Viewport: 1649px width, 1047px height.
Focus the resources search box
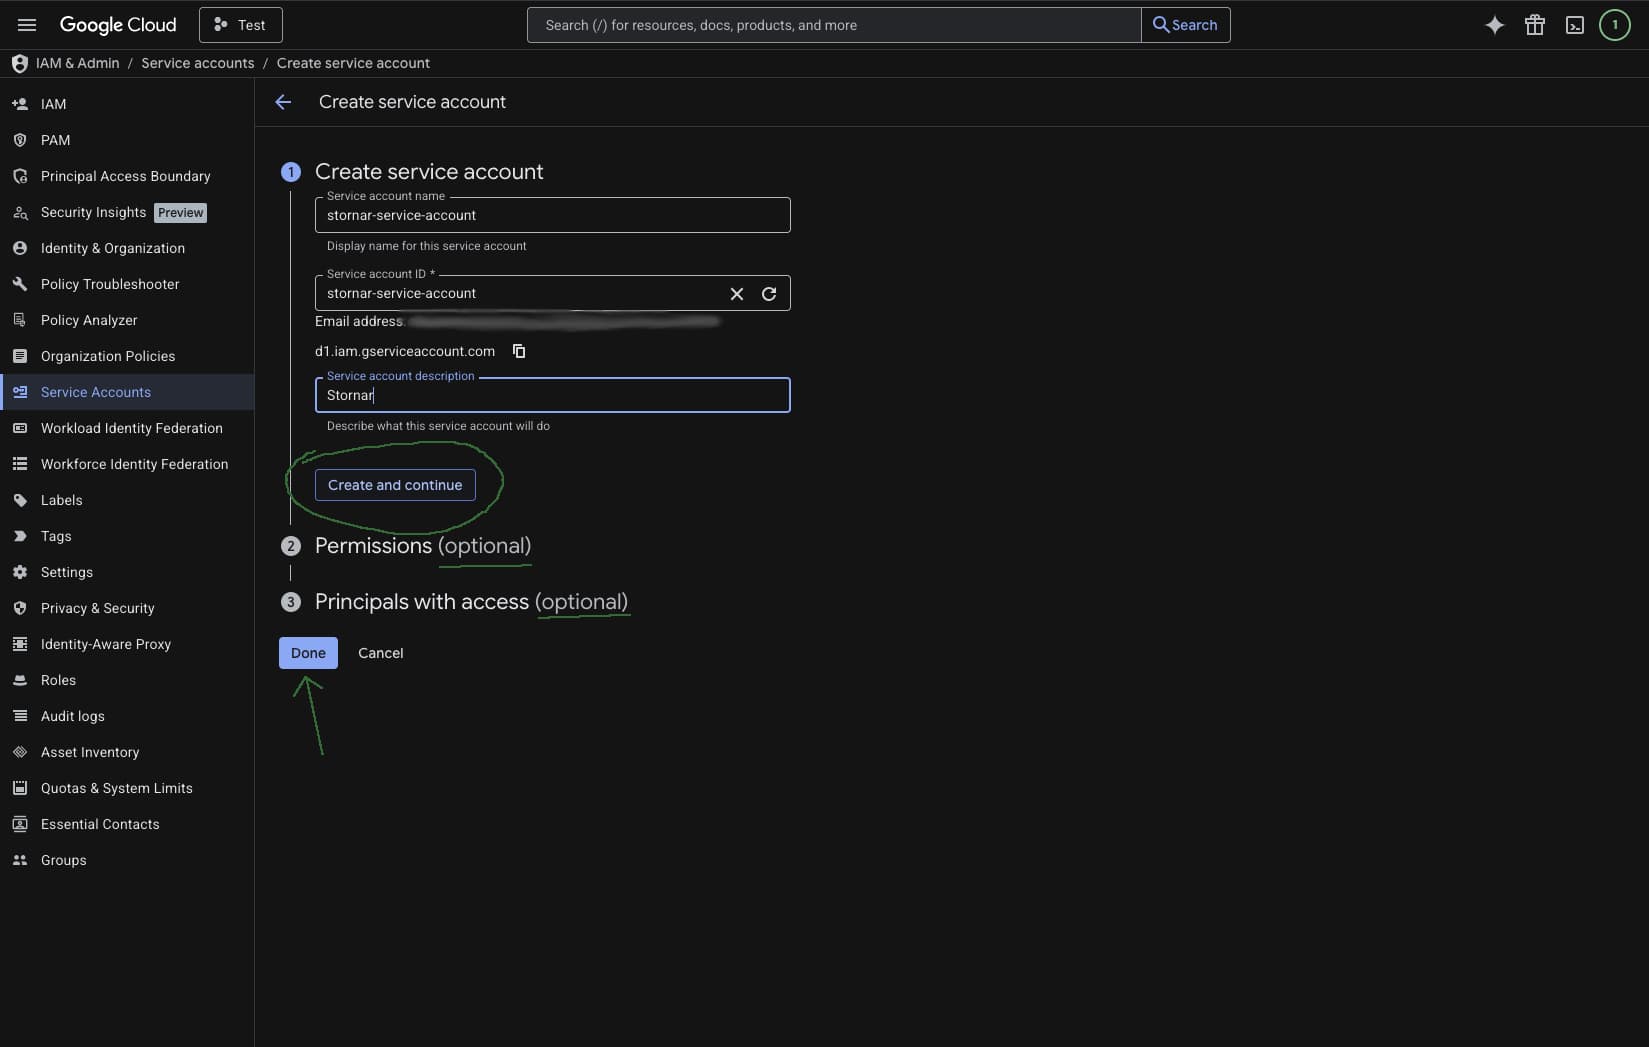tap(834, 25)
